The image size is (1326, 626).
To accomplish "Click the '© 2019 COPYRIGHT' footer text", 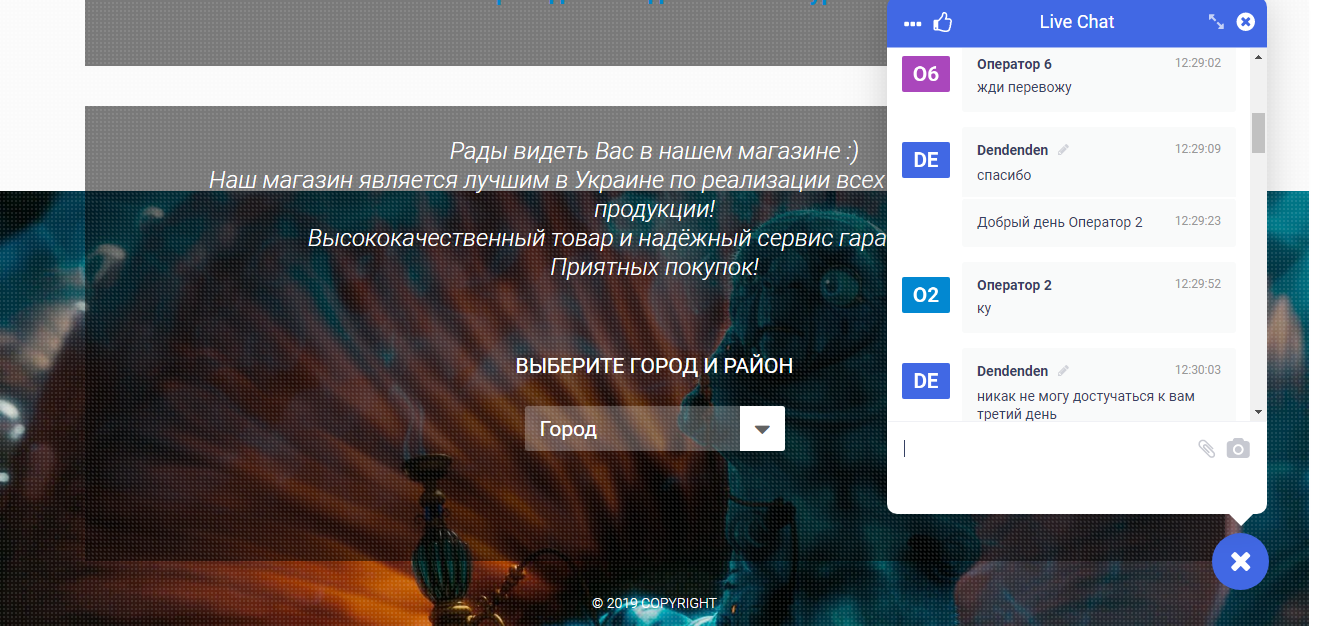I will (x=654, y=603).
